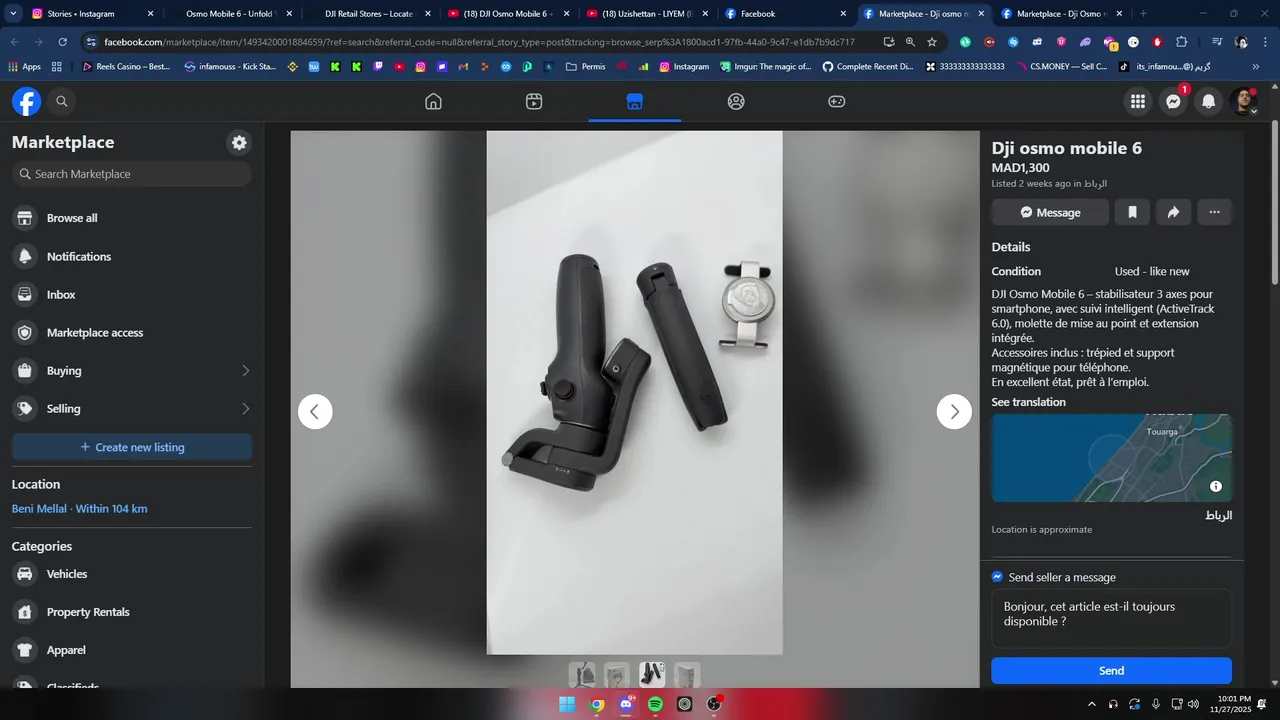Viewport: 1280px width, 720px height.
Task: Open Discord from the taskbar
Action: click(626, 704)
